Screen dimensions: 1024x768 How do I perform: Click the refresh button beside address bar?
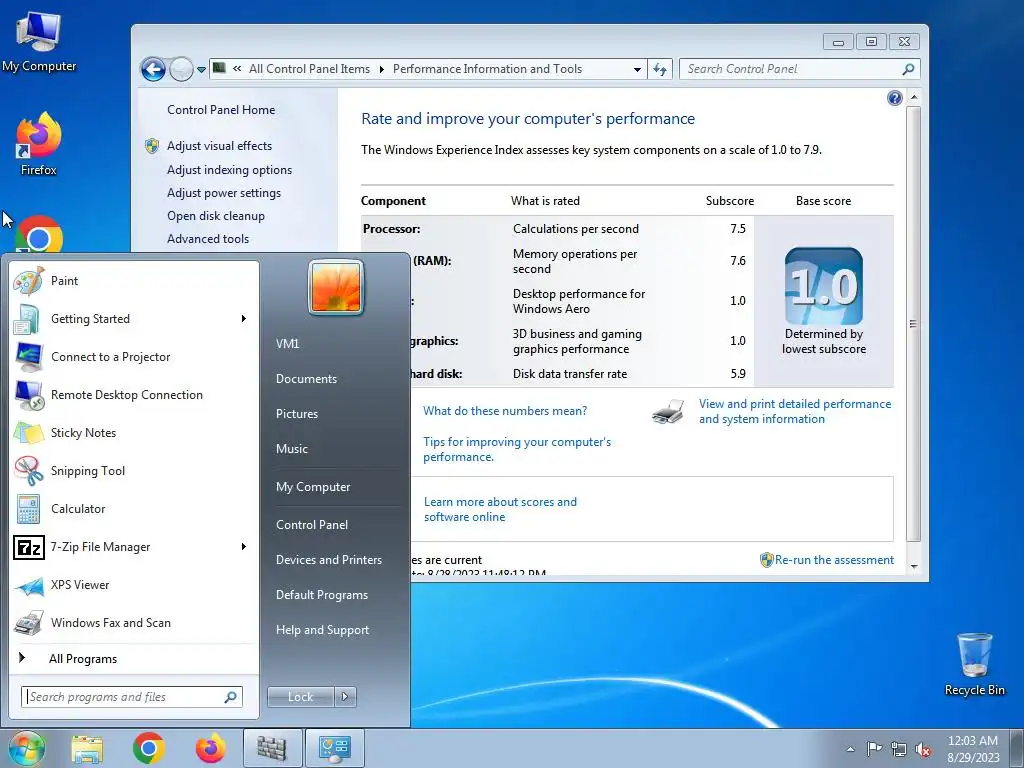click(660, 69)
